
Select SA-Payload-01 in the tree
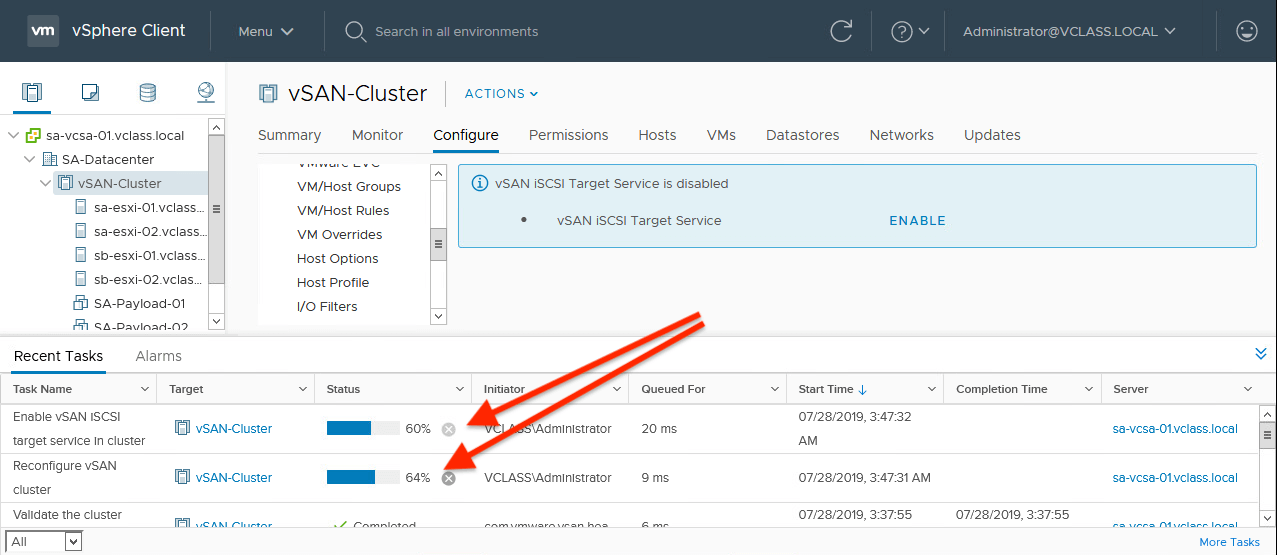[x=139, y=303]
